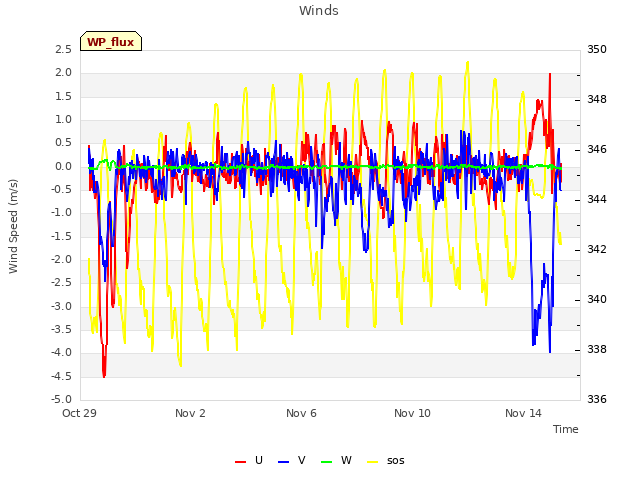This screenshot has width=640, height=480.
Task: Click the -5.0 left axis value
Action: pos(61,399)
